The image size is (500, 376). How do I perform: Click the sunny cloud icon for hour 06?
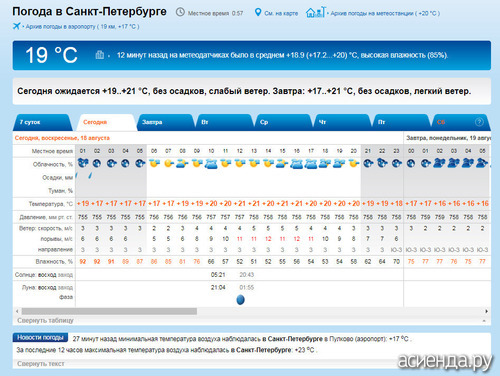tap(154, 163)
